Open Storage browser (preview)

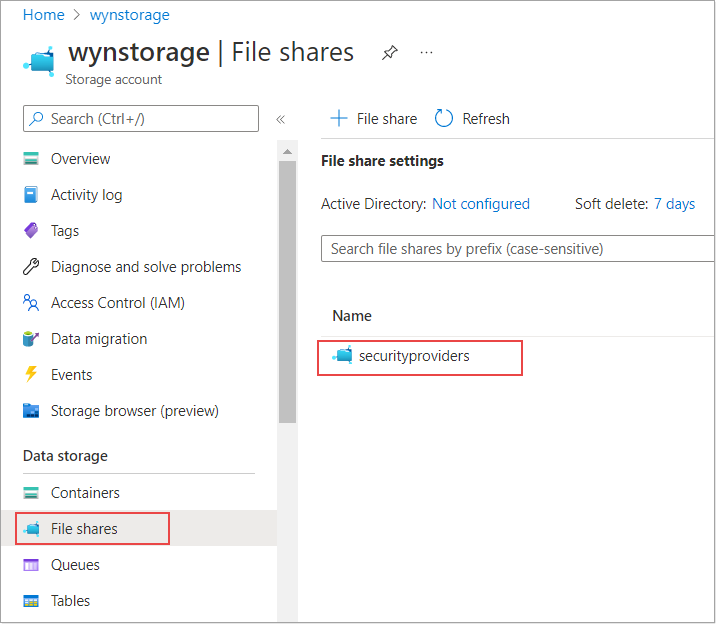point(135,411)
